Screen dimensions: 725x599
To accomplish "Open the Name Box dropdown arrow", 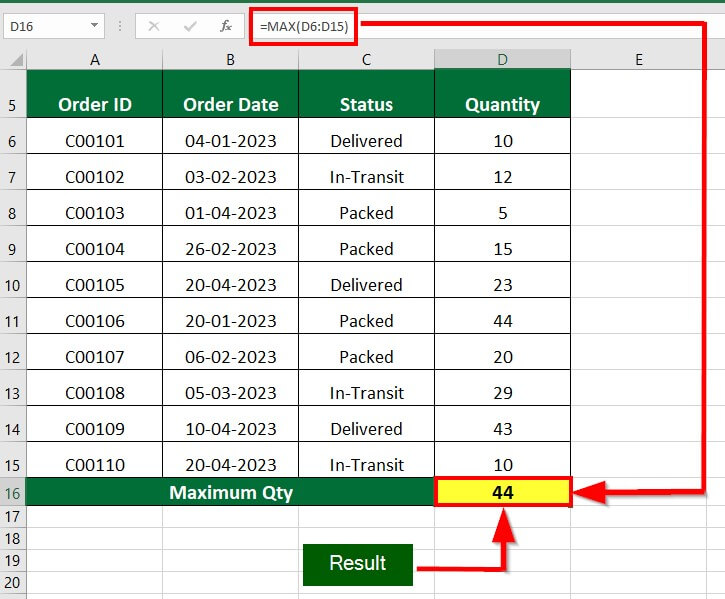I will click(94, 25).
